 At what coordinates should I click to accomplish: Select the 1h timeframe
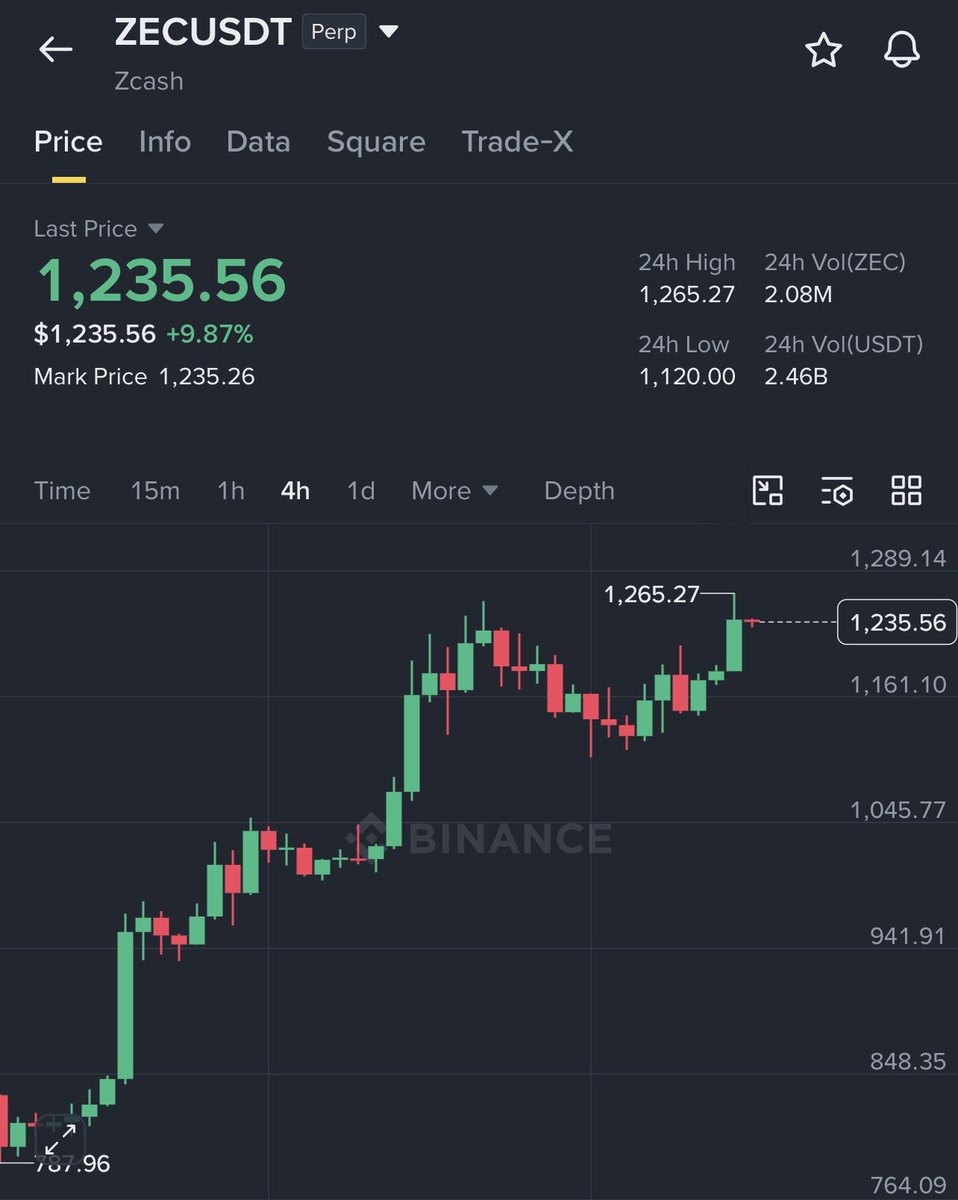[x=231, y=491]
